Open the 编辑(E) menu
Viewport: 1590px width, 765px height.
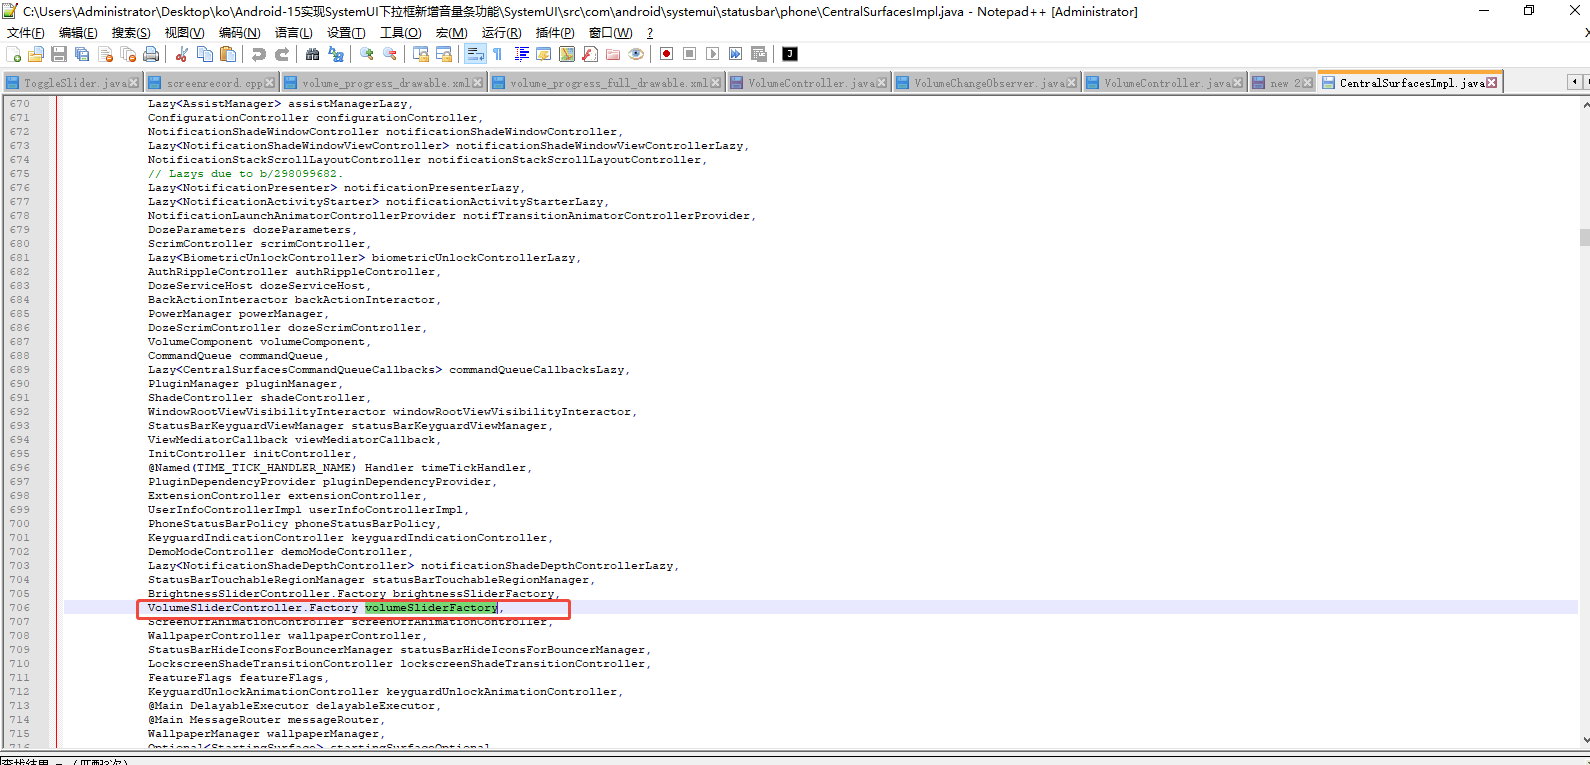point(78,33)
